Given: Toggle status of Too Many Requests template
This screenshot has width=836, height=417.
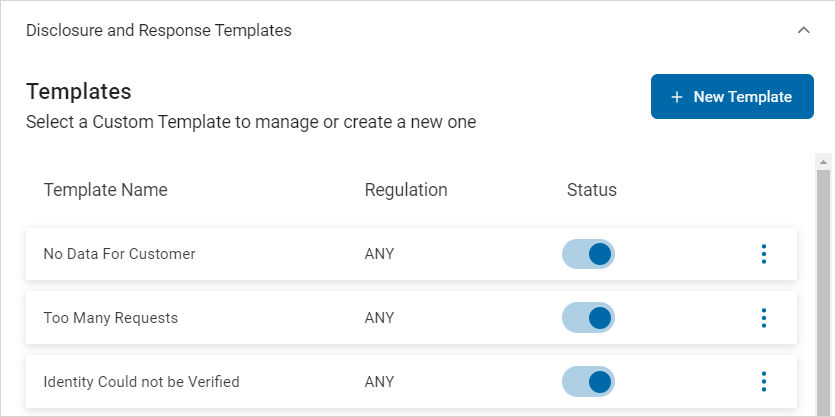Looking at the screenshot, I should [588, 318].
